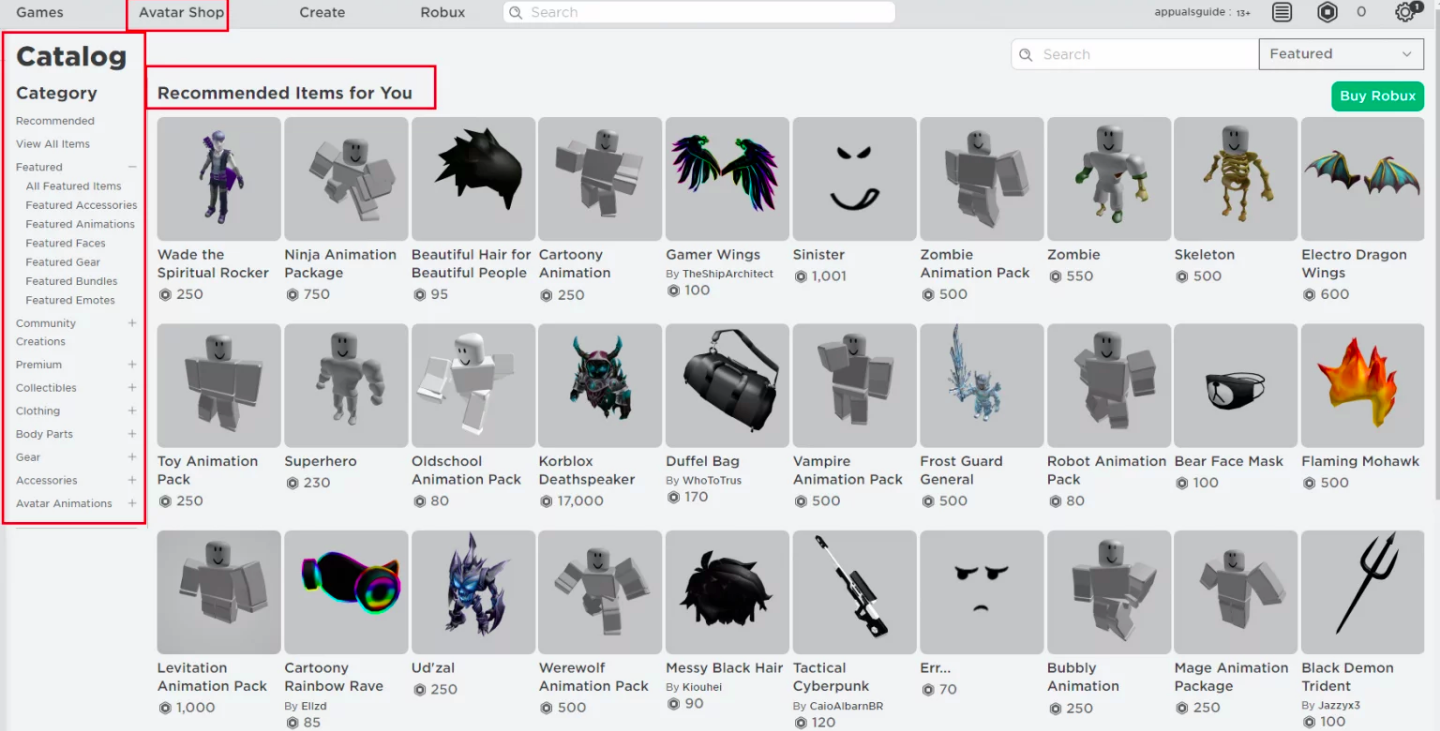Expand the Clothing category
Screen dimensions: 1440x731
tap(132, 411)
